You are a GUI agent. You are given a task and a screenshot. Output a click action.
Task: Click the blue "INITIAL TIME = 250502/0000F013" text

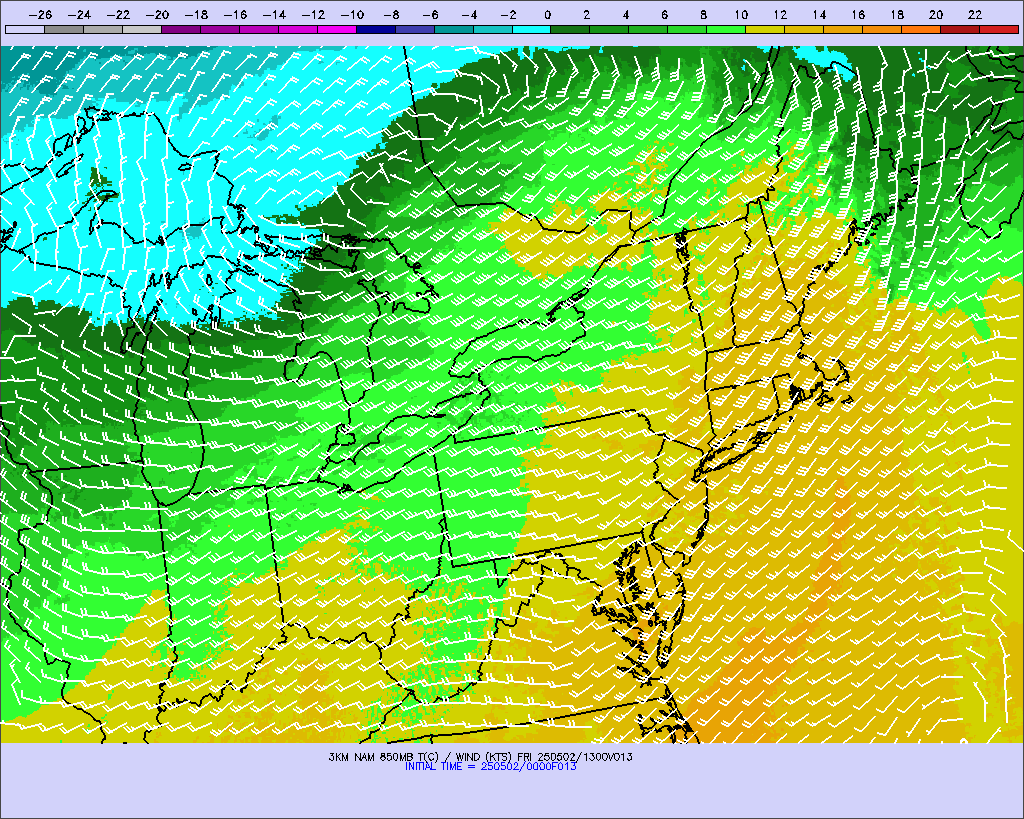point(490,767)
